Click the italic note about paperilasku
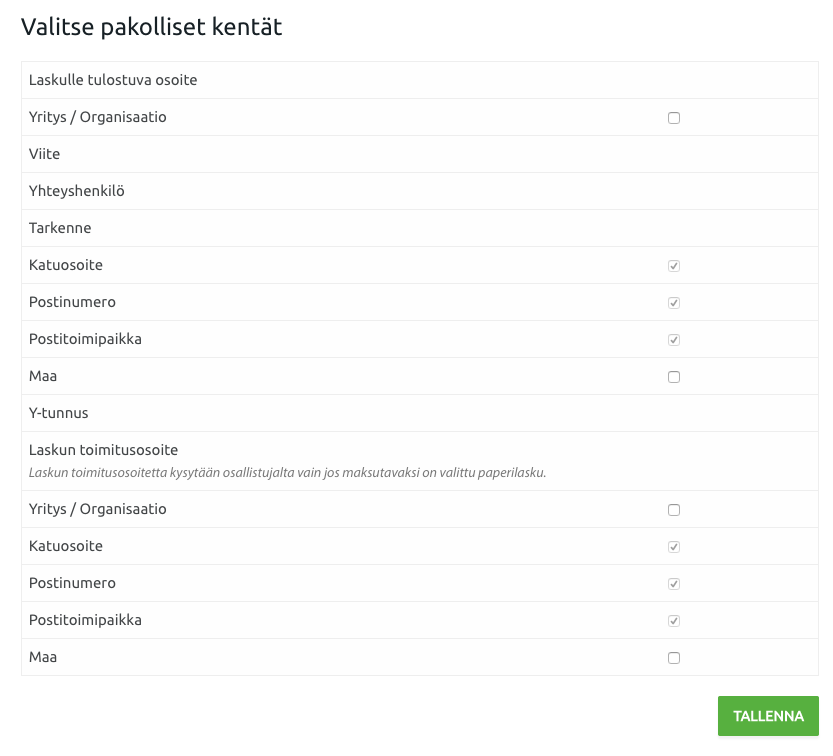This screenshot has width=833, height=756. coord(287,472)
